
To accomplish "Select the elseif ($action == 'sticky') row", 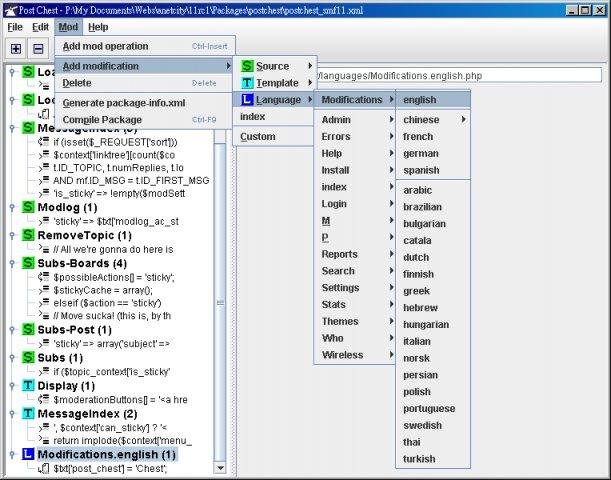I will [x=107, y=303].
